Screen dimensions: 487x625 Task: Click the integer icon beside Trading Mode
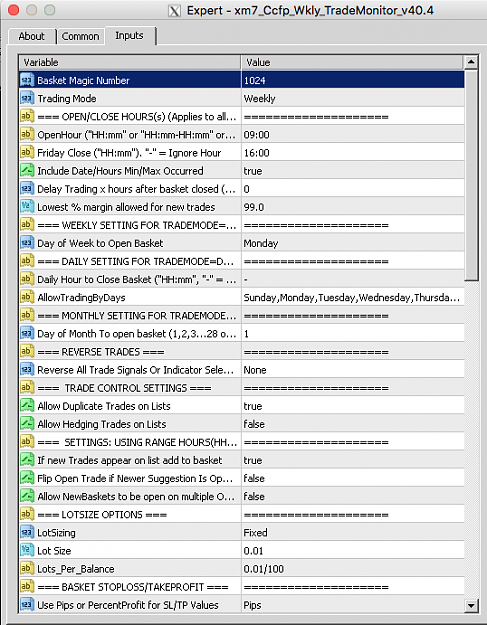pos(27,98)
